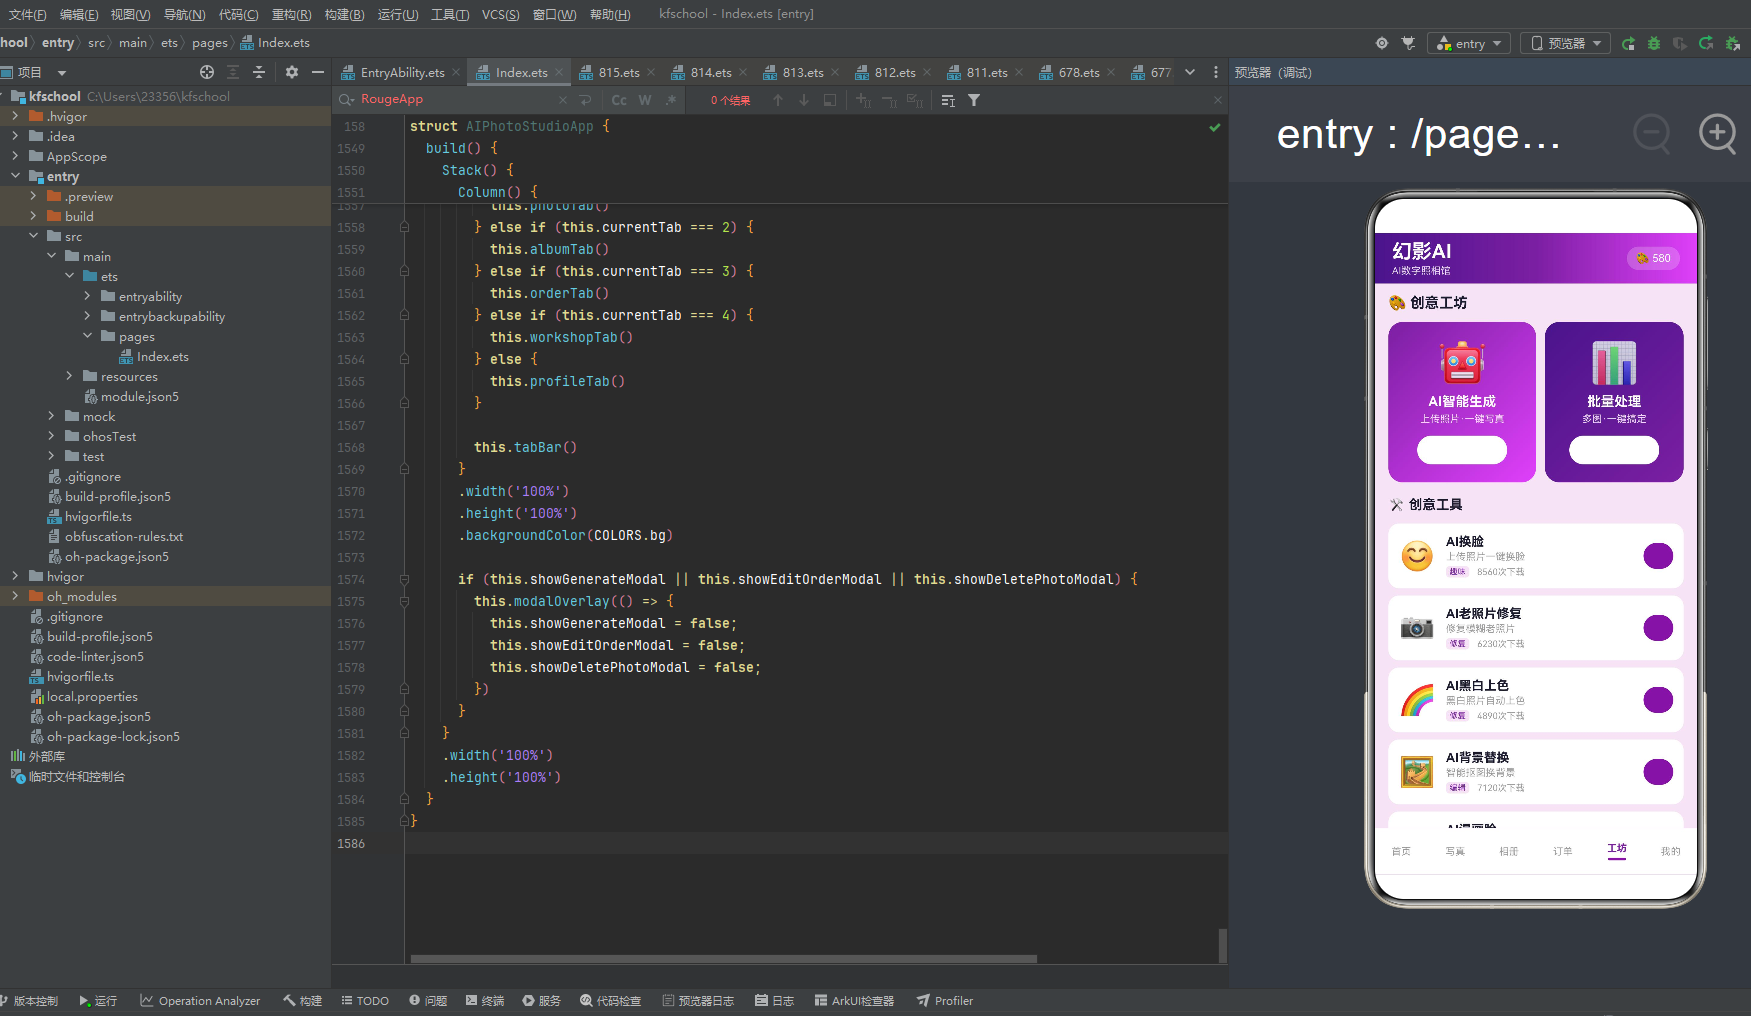Expand the entryability folder
This screenshot has width=1751, height=1016.
(87, 296)
